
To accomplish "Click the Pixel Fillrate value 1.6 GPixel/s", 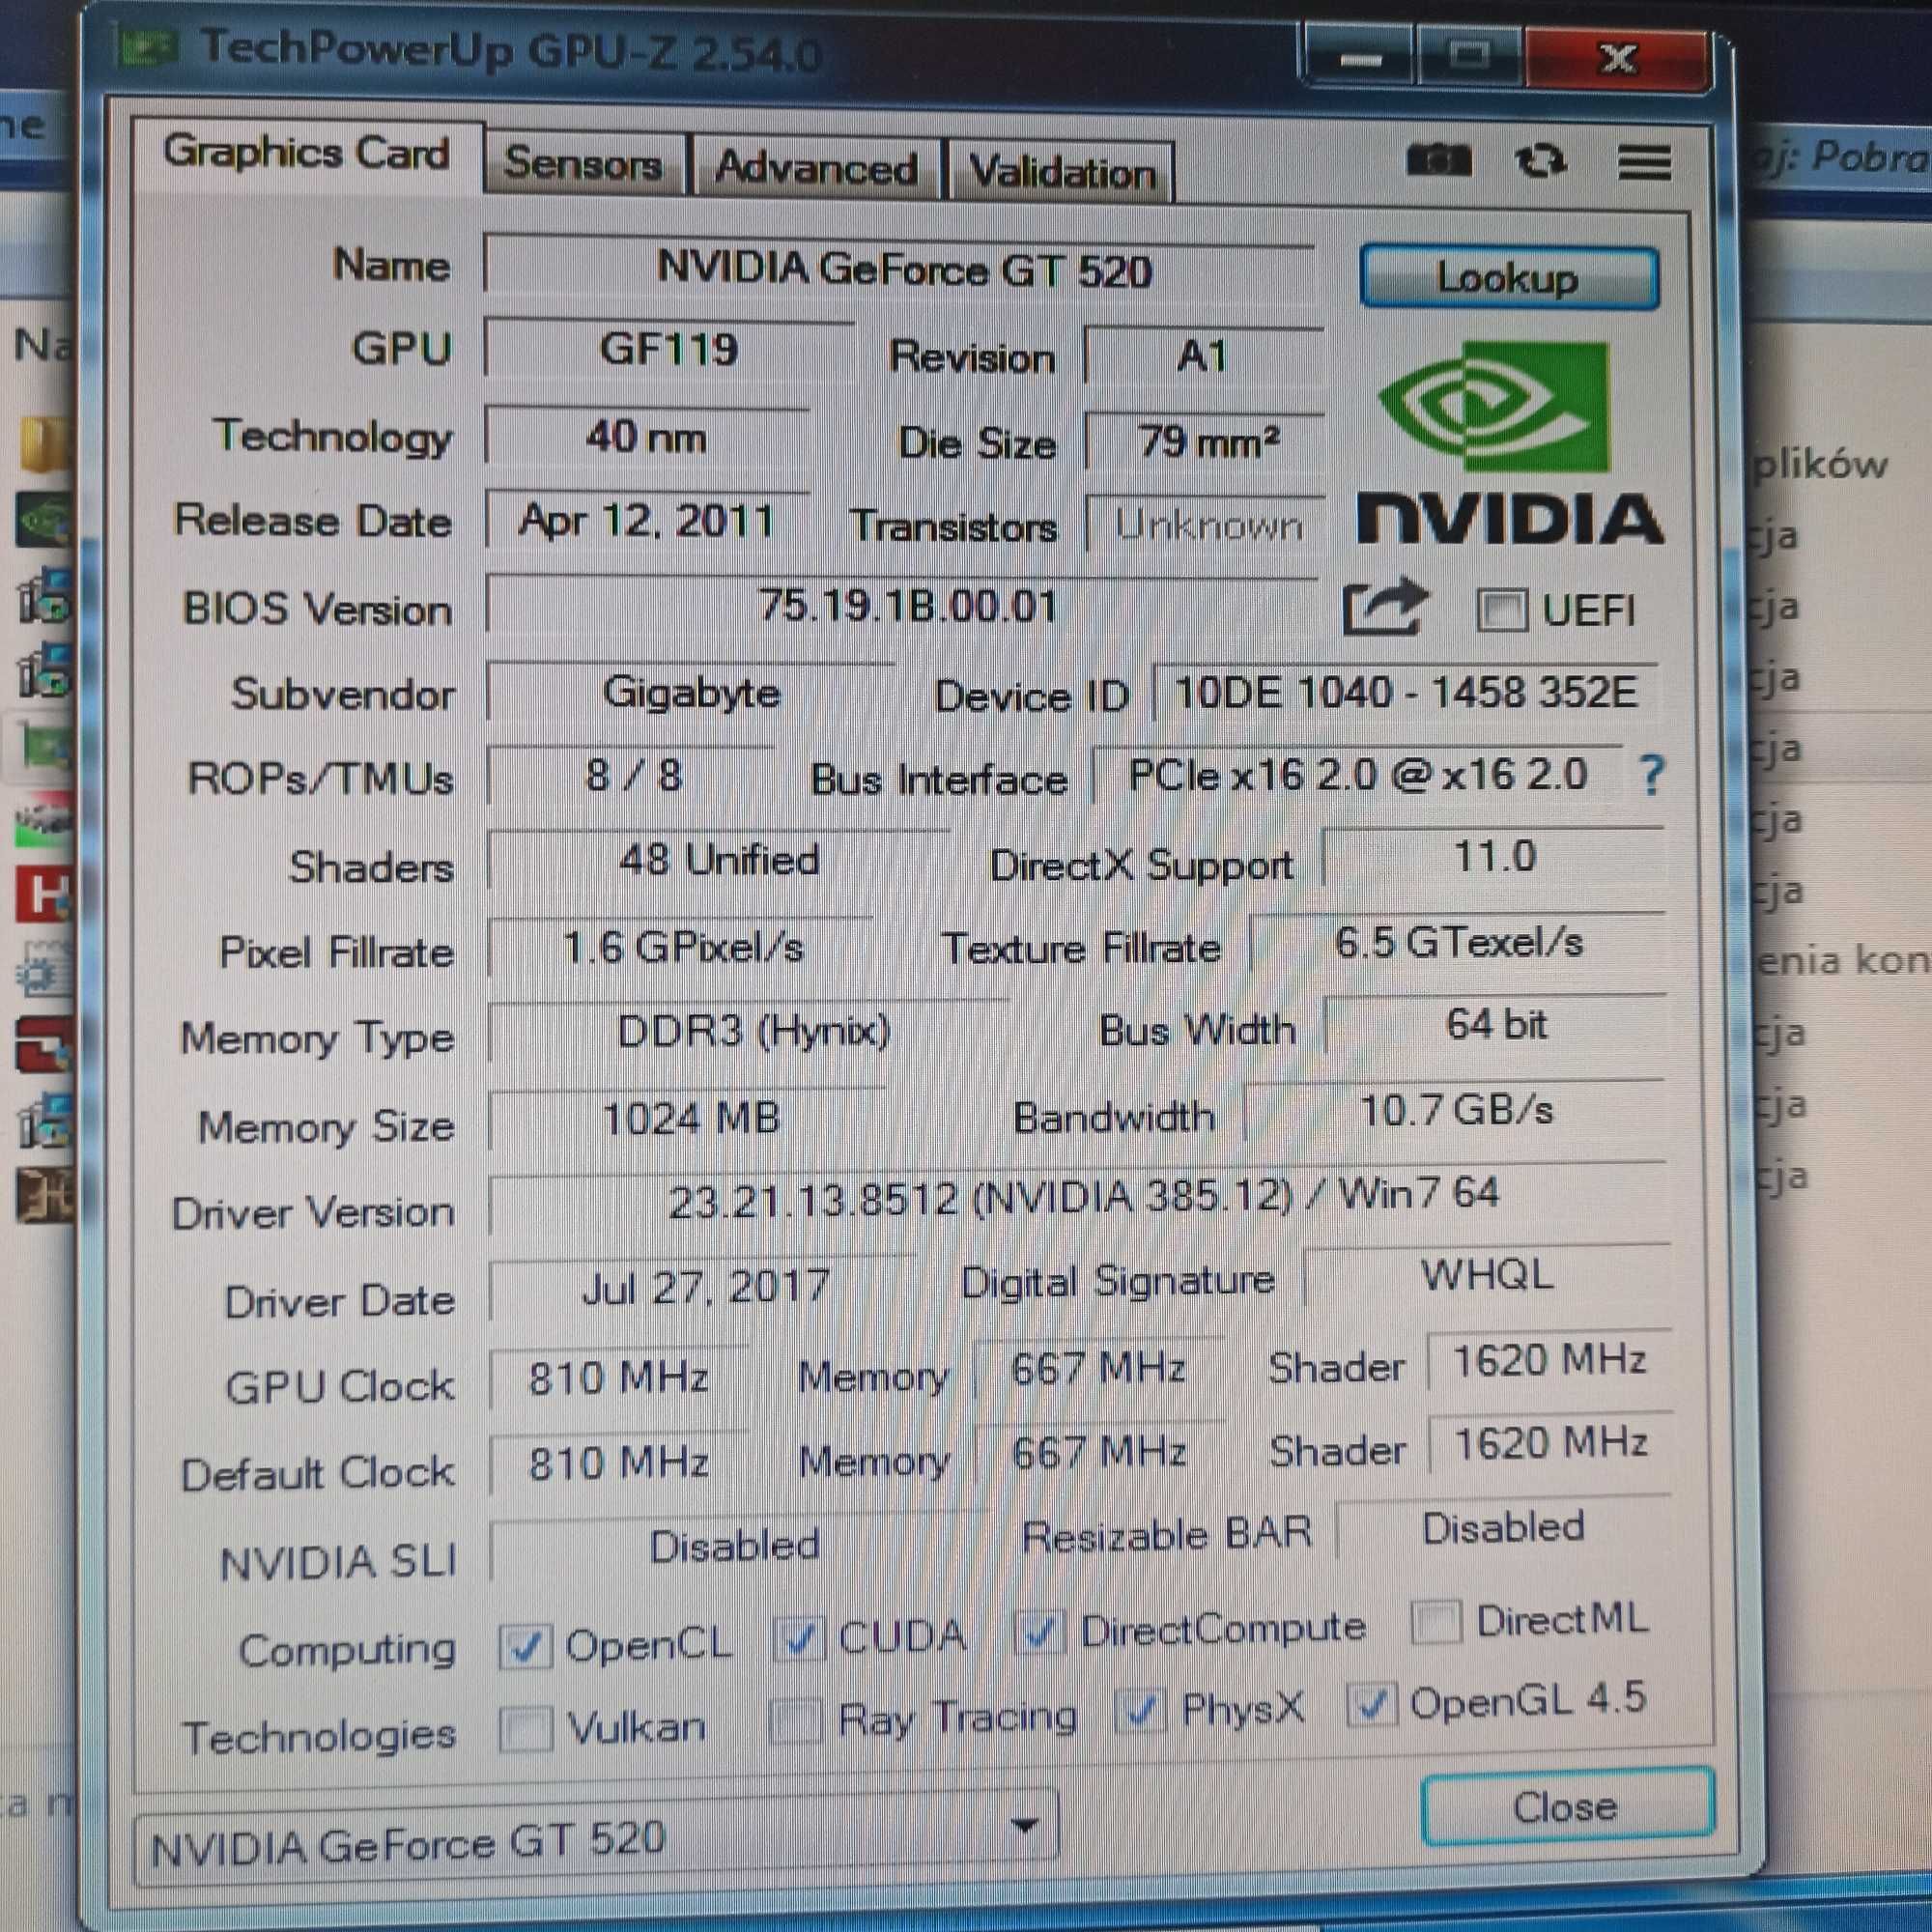I will click(x=682, y=946).
